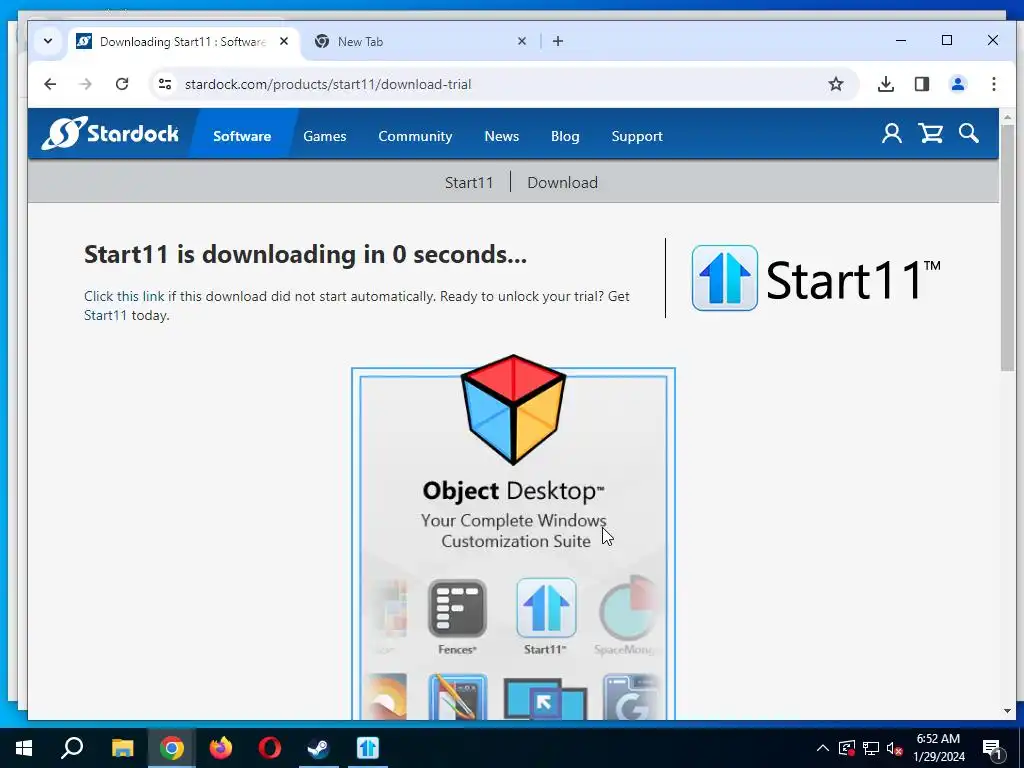This screenshot has width=1024, height=768.
Task: Click the Chrome icon in taskbar
Action: (172, 748)
